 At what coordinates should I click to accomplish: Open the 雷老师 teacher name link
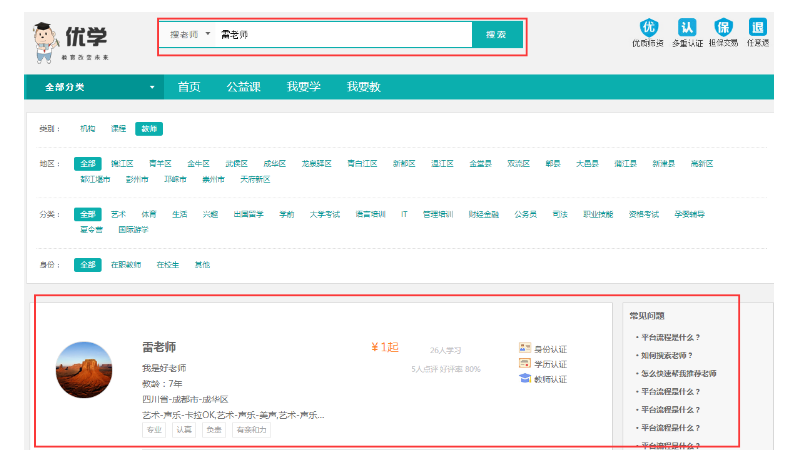159,347
